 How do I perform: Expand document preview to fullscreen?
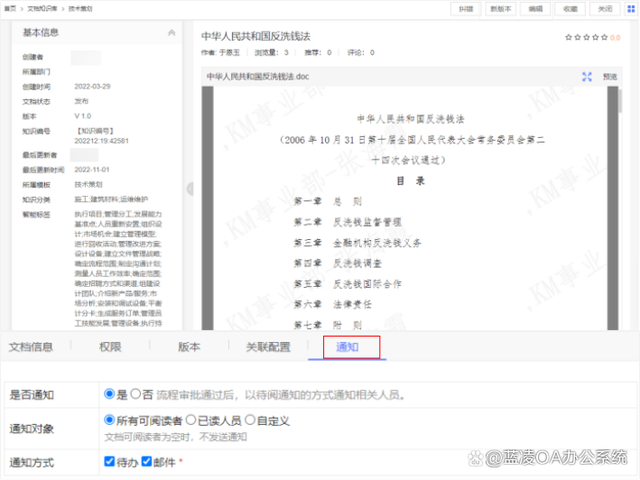click(587, 76)
